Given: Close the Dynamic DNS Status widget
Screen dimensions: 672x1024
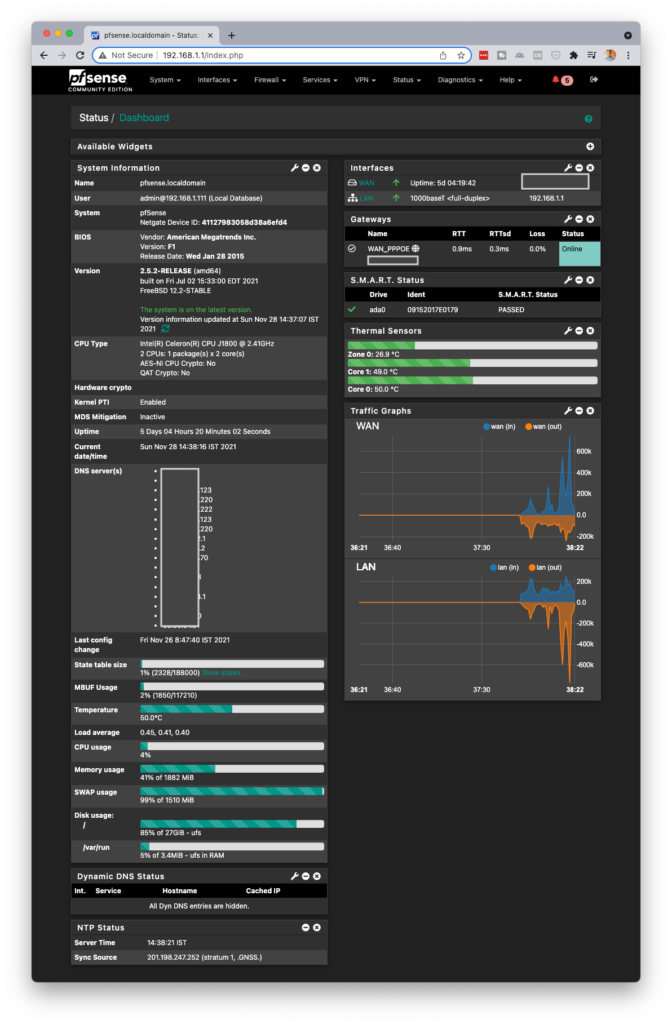Looking at the screenshot, I should click(317, 876).
